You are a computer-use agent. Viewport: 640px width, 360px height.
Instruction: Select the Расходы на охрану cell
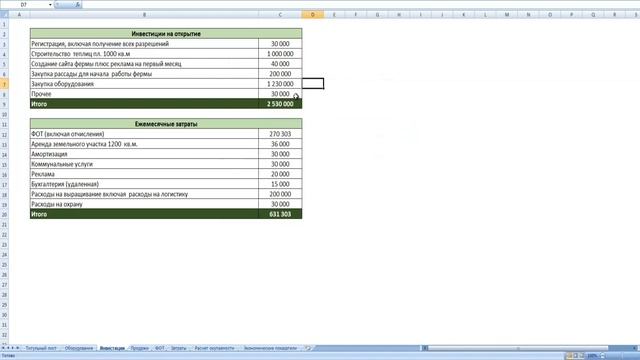pyautogui.click(x=144, y=204)
